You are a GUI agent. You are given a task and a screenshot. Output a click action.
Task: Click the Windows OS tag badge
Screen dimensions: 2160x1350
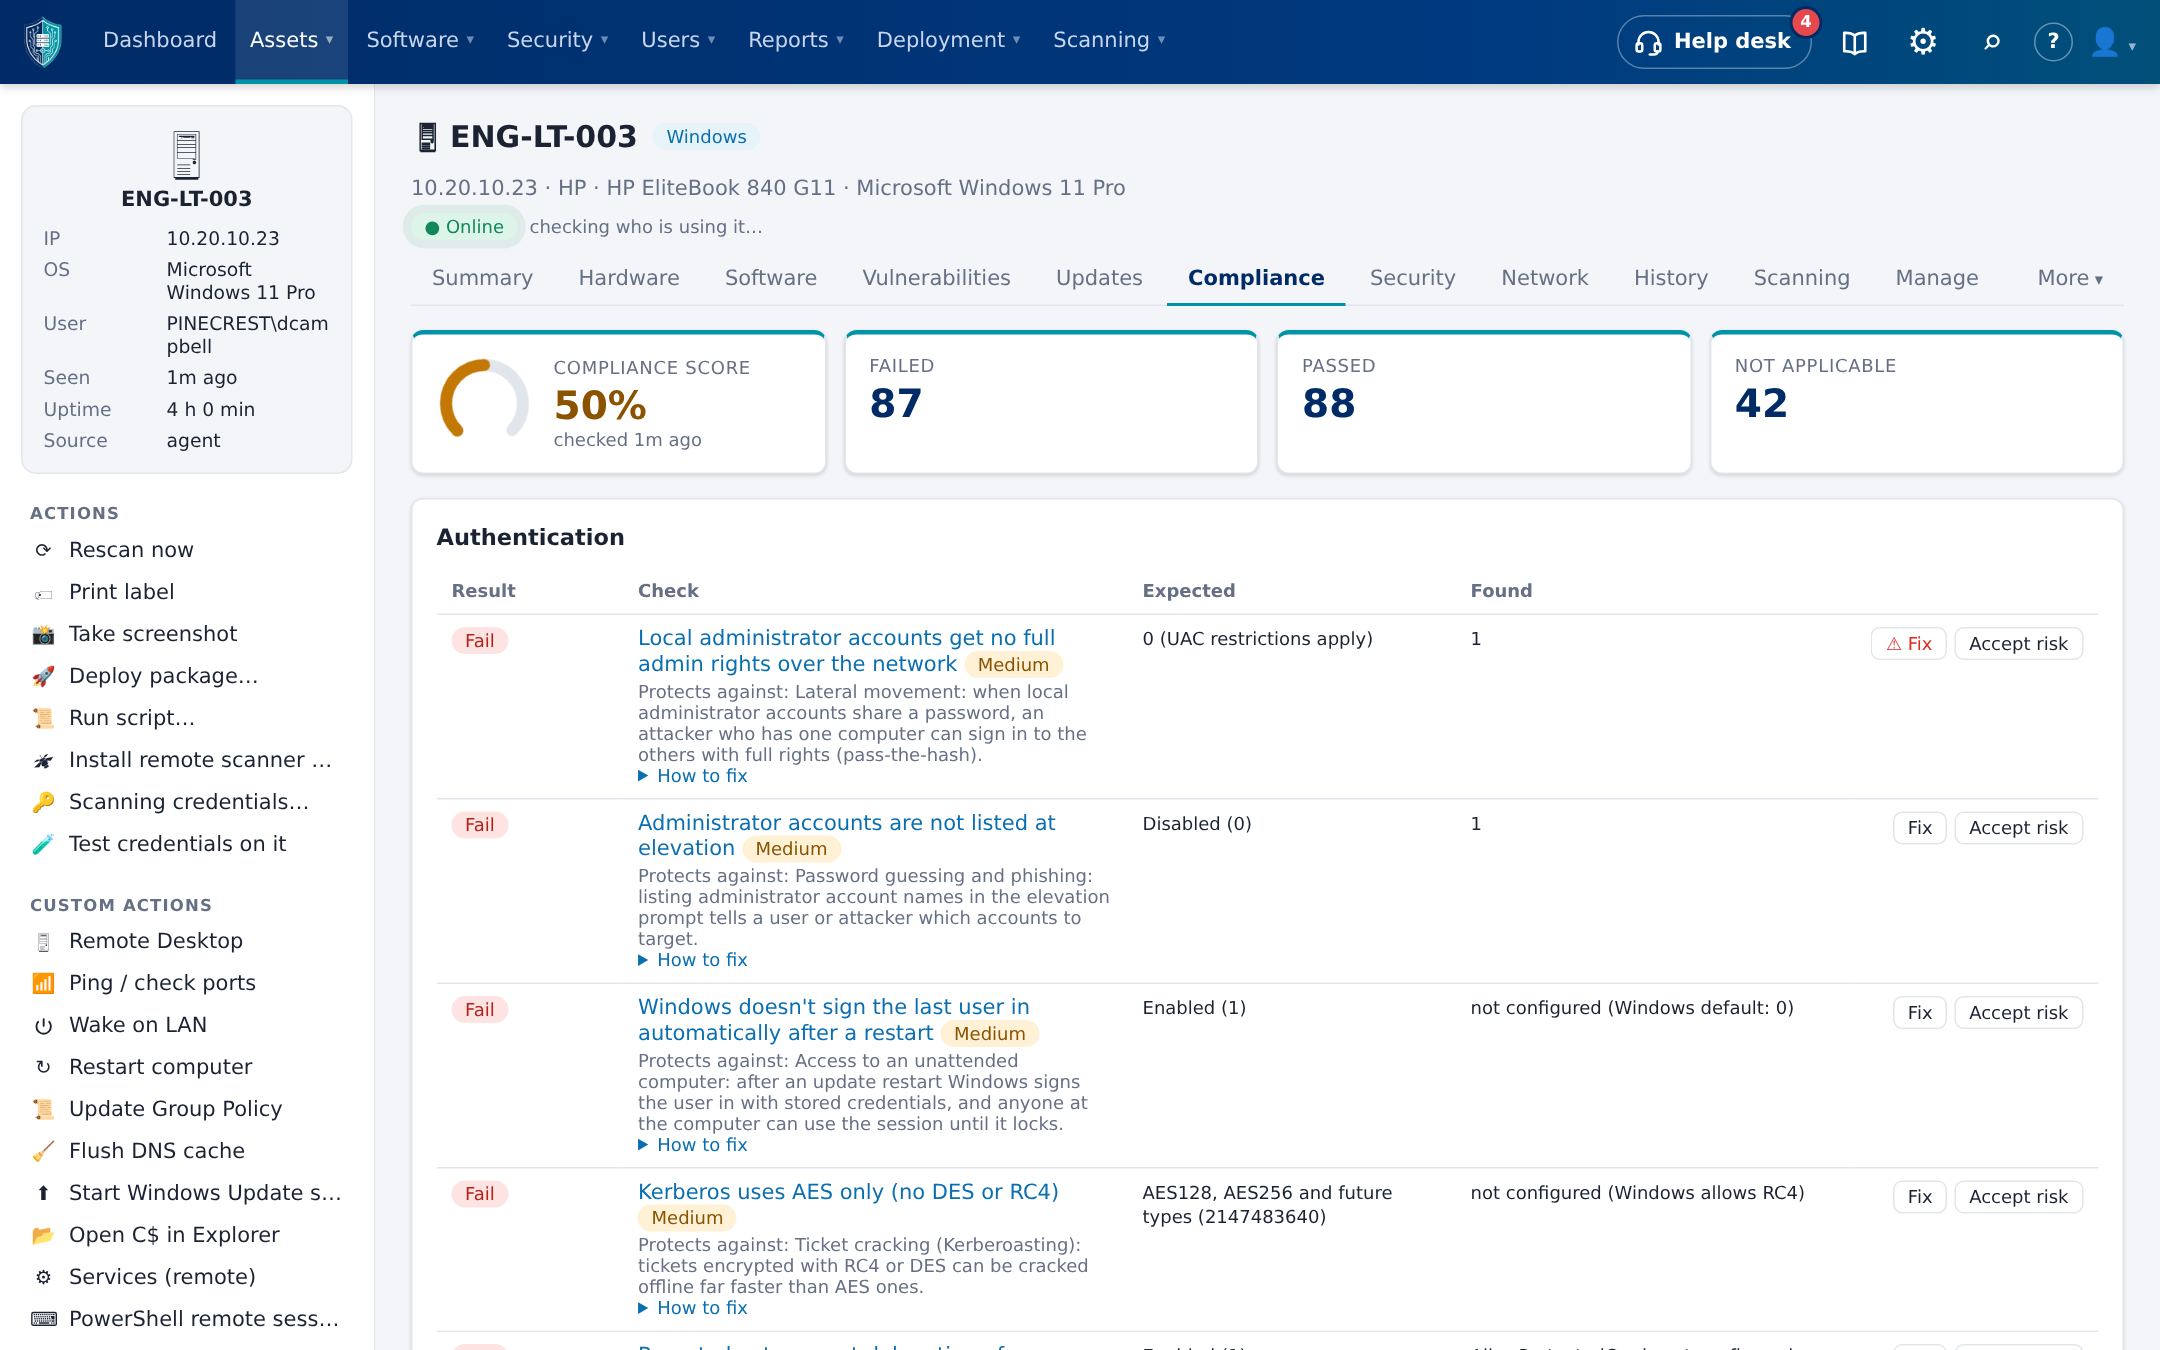[706, 137]
